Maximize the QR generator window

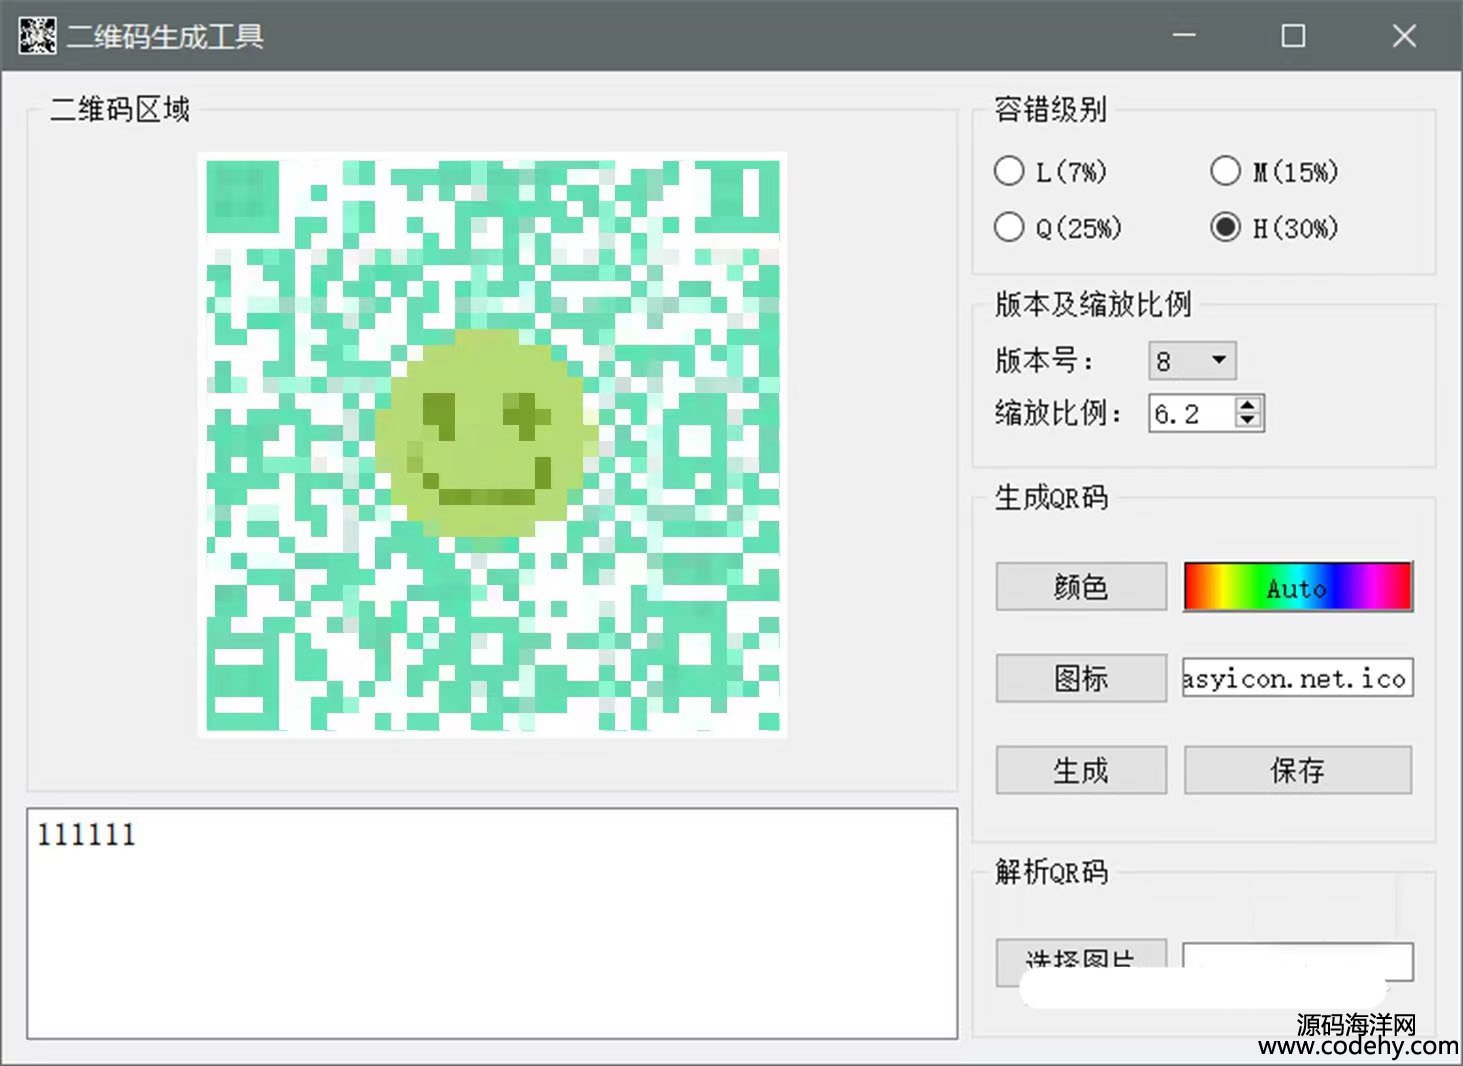click(x=1293, y=36)
